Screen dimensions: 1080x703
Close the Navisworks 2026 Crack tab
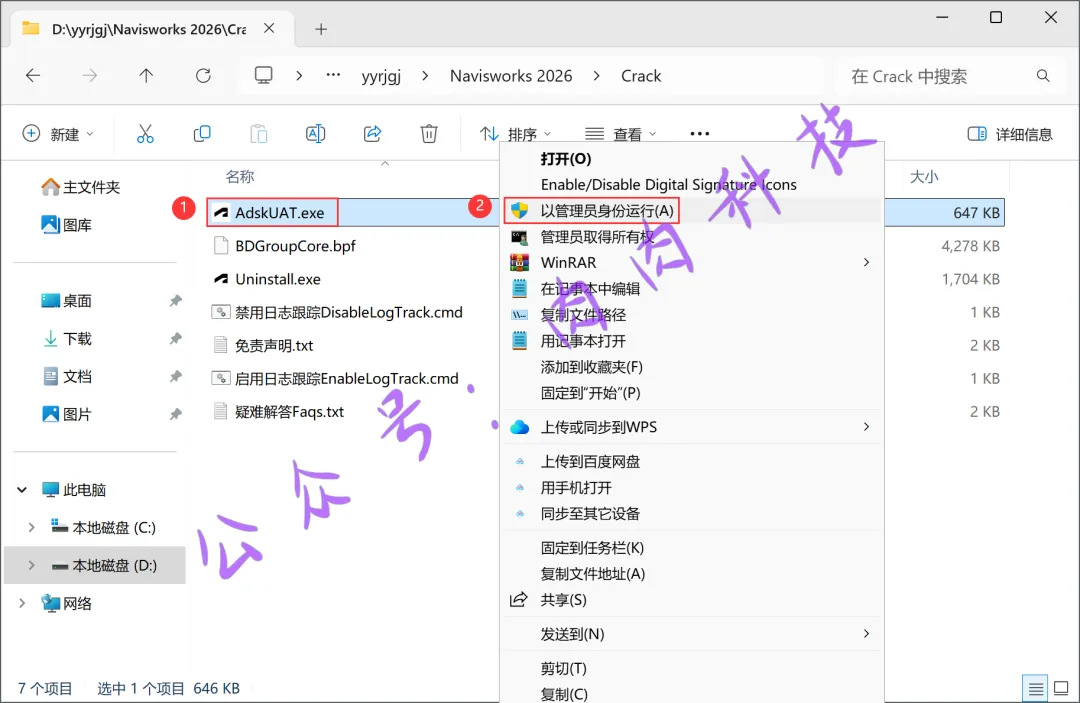[x=269, y=28]
